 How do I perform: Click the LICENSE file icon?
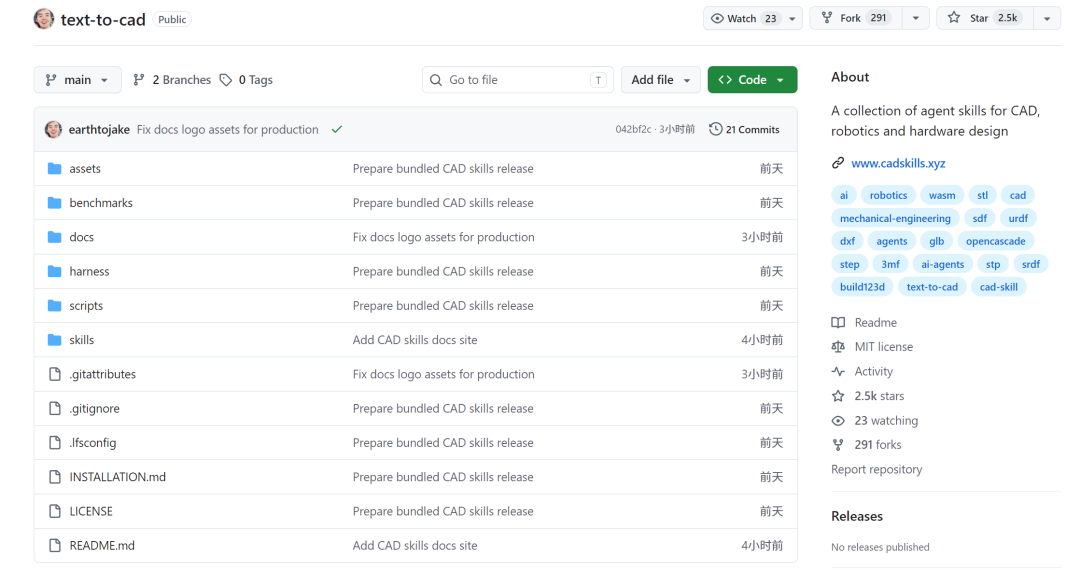point(54,511)
